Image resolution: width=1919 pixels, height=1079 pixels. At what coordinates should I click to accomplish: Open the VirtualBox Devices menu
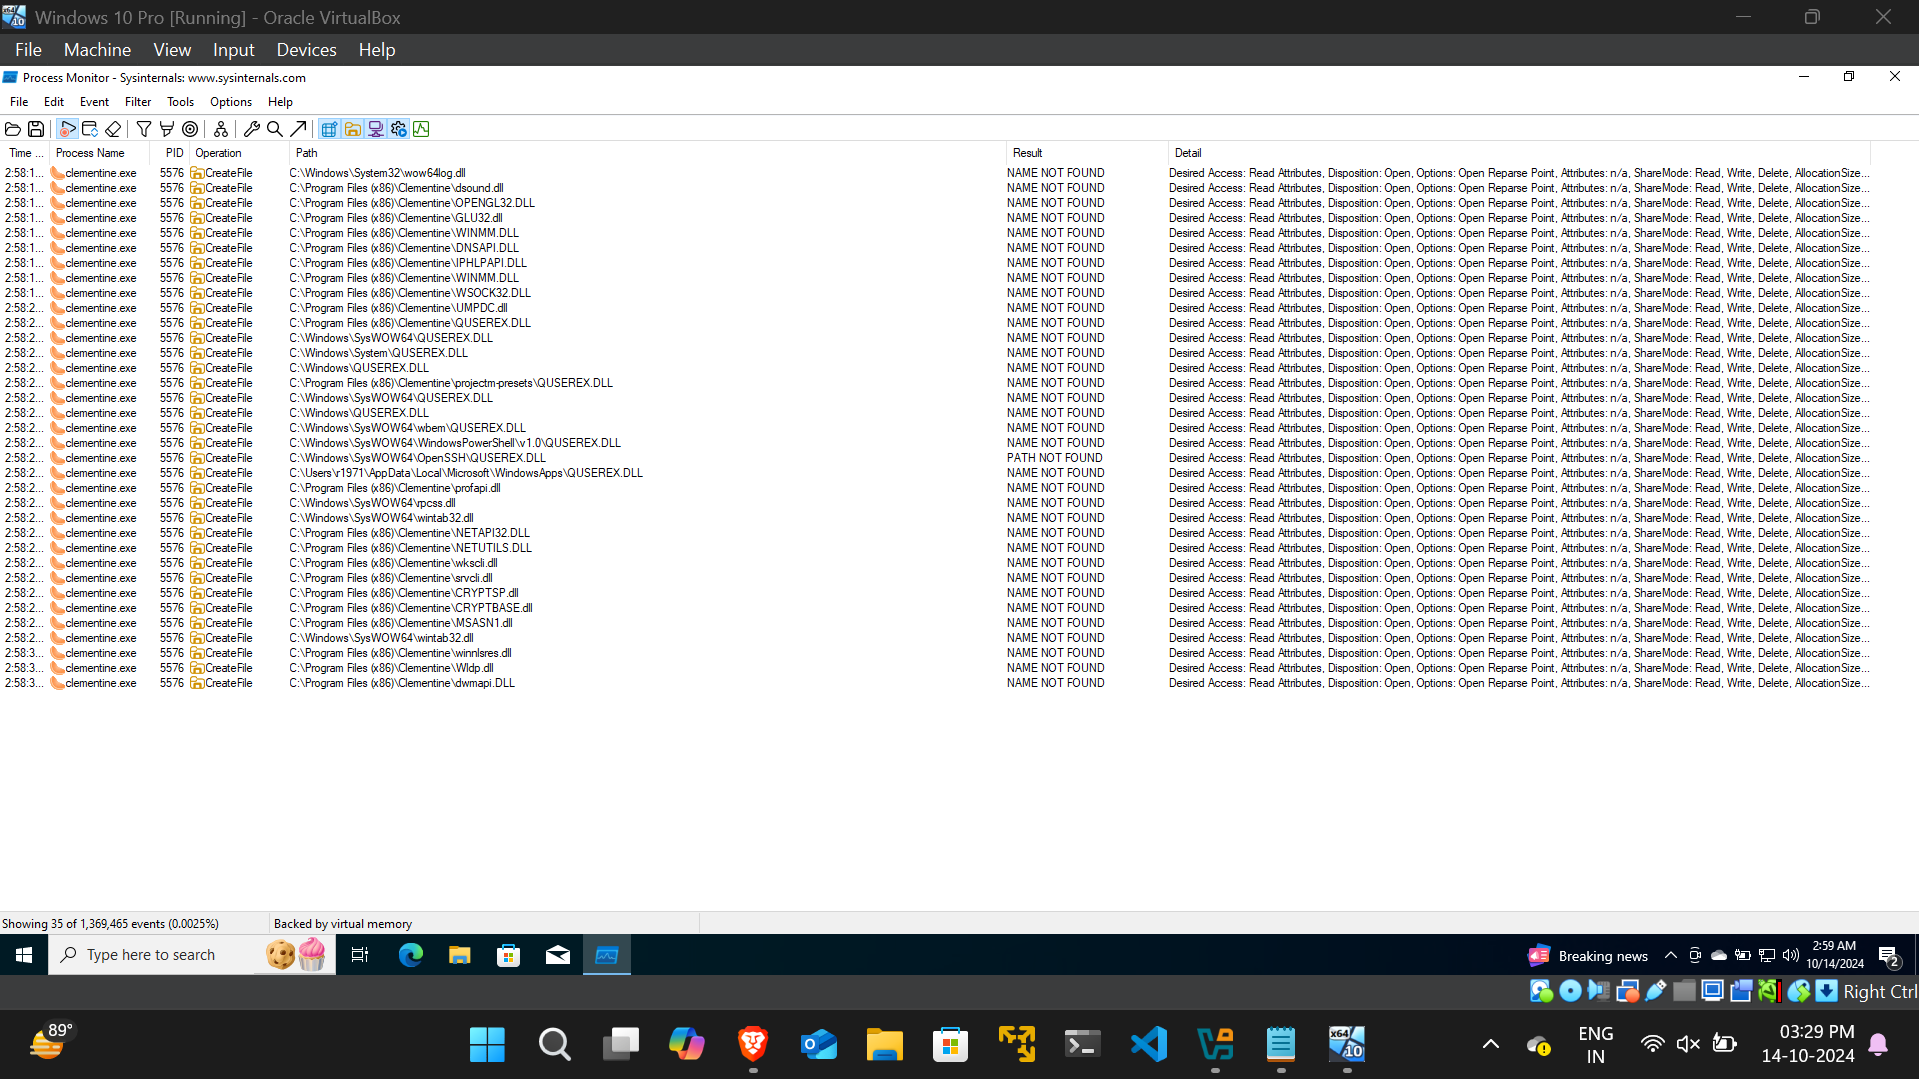click(x=306, y=50)
